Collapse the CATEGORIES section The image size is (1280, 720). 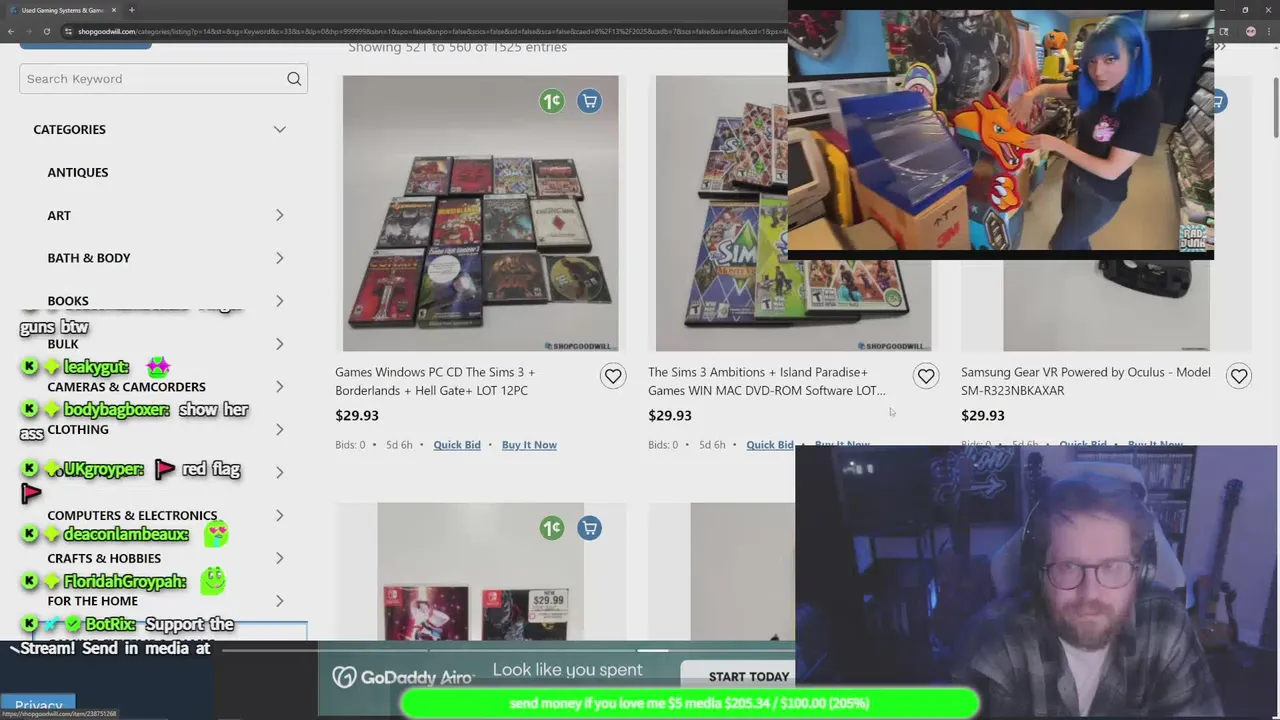click(280, 129)
